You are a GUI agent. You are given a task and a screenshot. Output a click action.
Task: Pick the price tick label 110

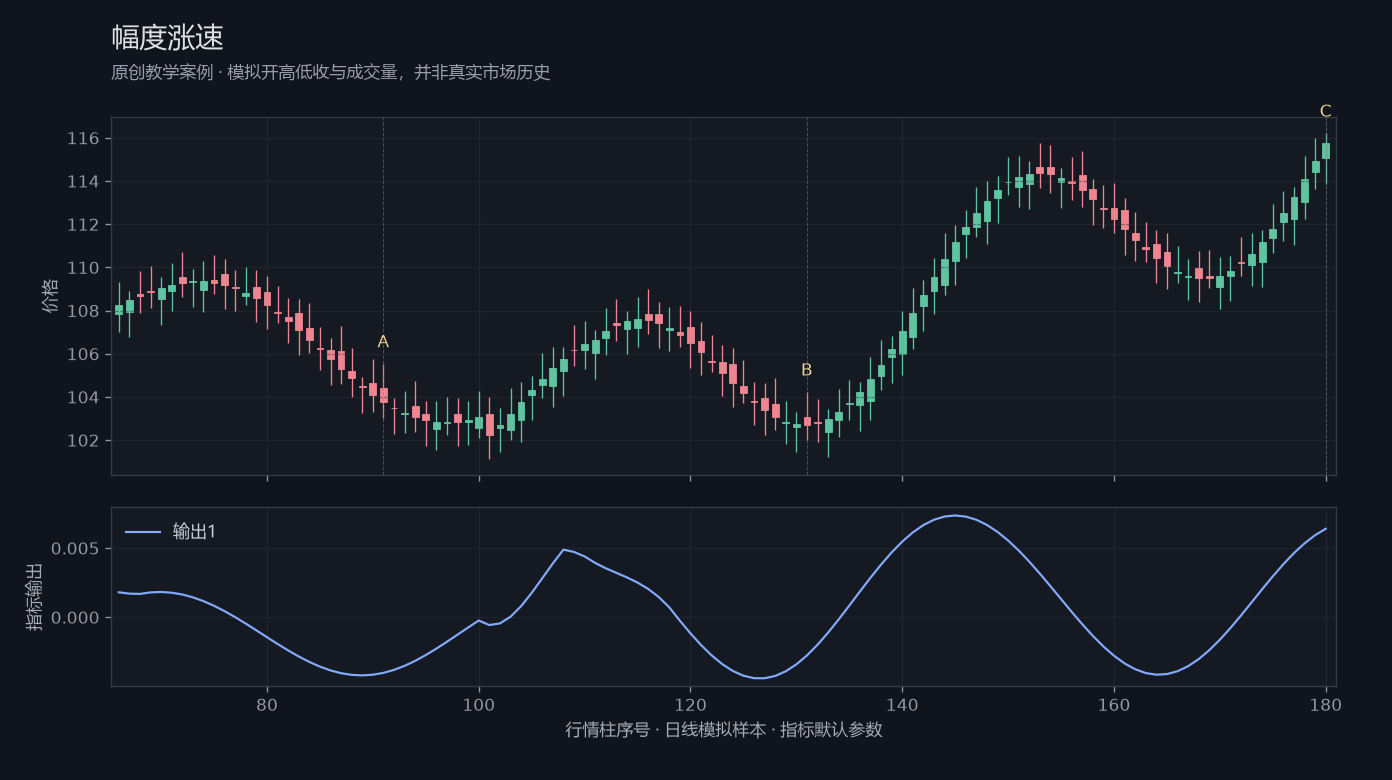[x=84, y=268]
